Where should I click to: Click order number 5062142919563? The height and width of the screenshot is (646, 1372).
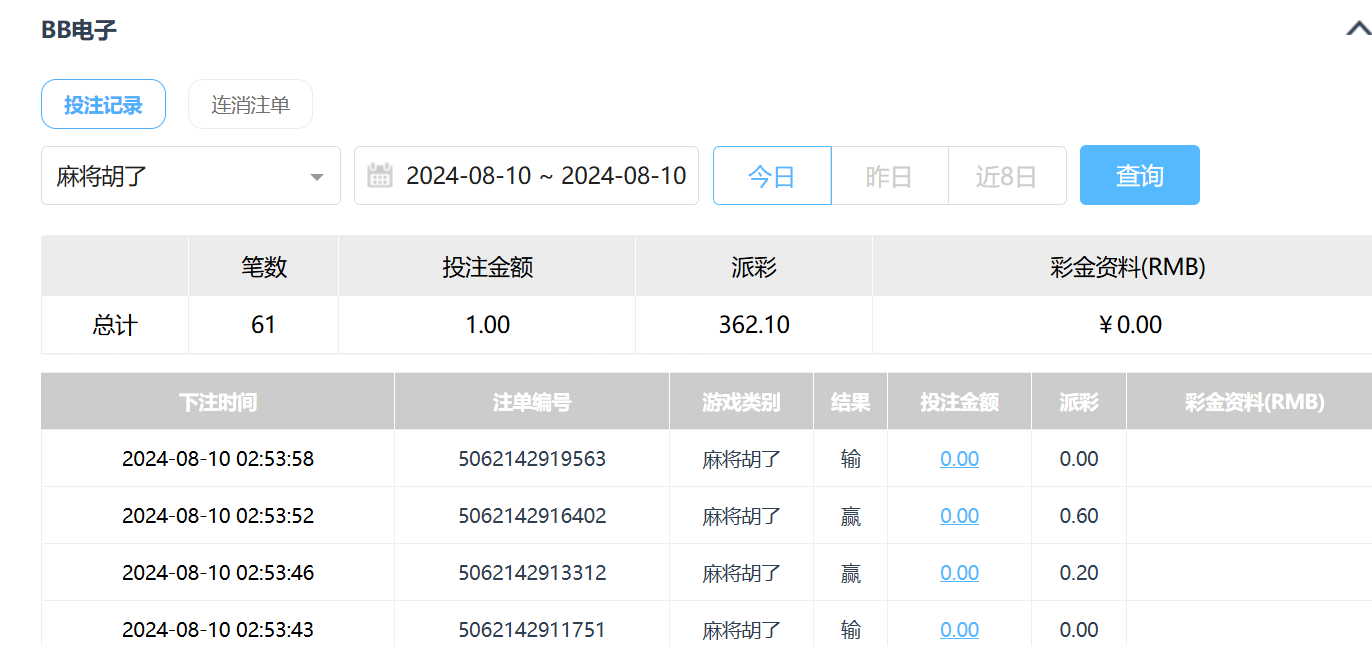[x=532, y=459]
